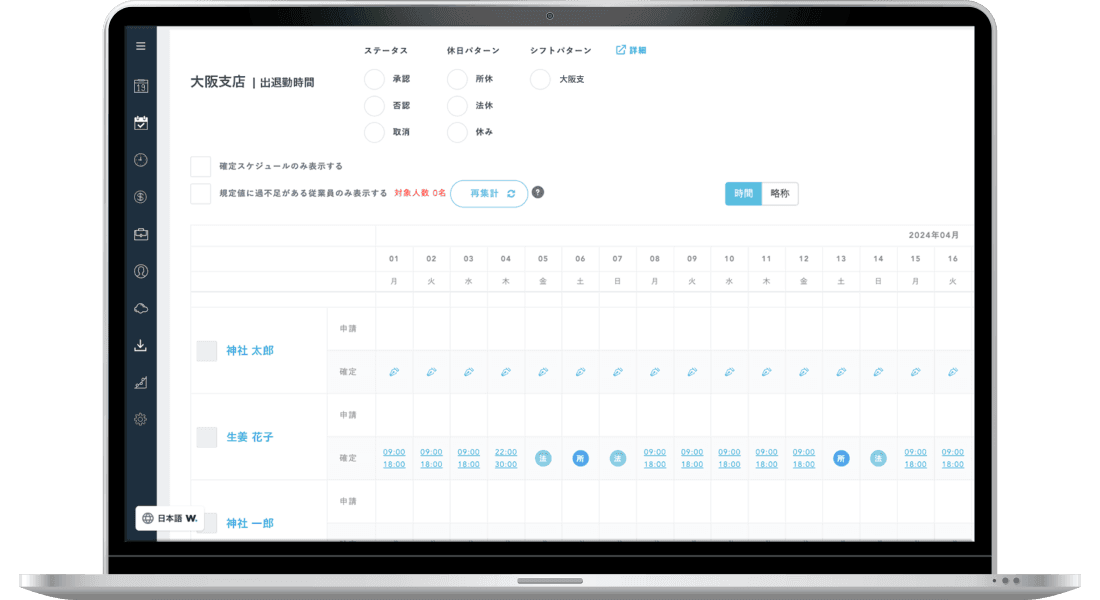Image resolution: width=1100 pixels, height=600 pixels.
Task: Open the dollar sign payroll icon
Action: pos(141,197)
